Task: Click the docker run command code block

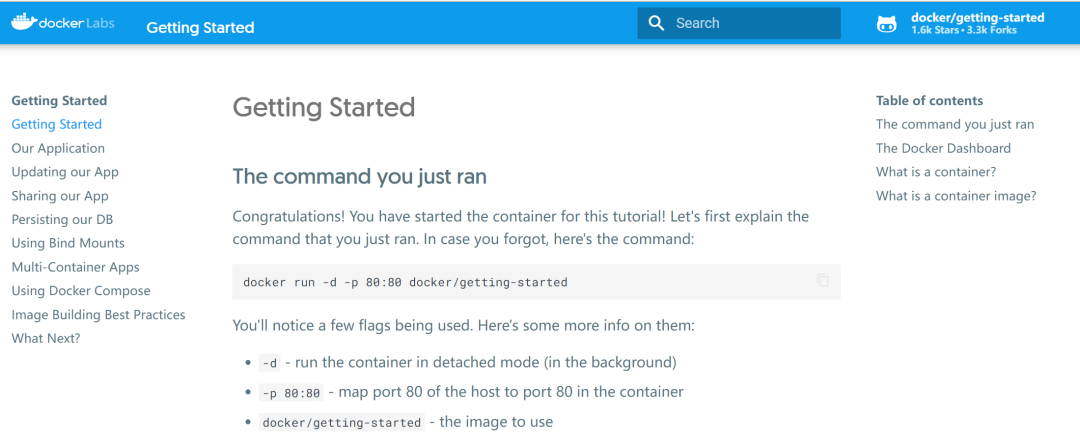Action: [537, 282]
